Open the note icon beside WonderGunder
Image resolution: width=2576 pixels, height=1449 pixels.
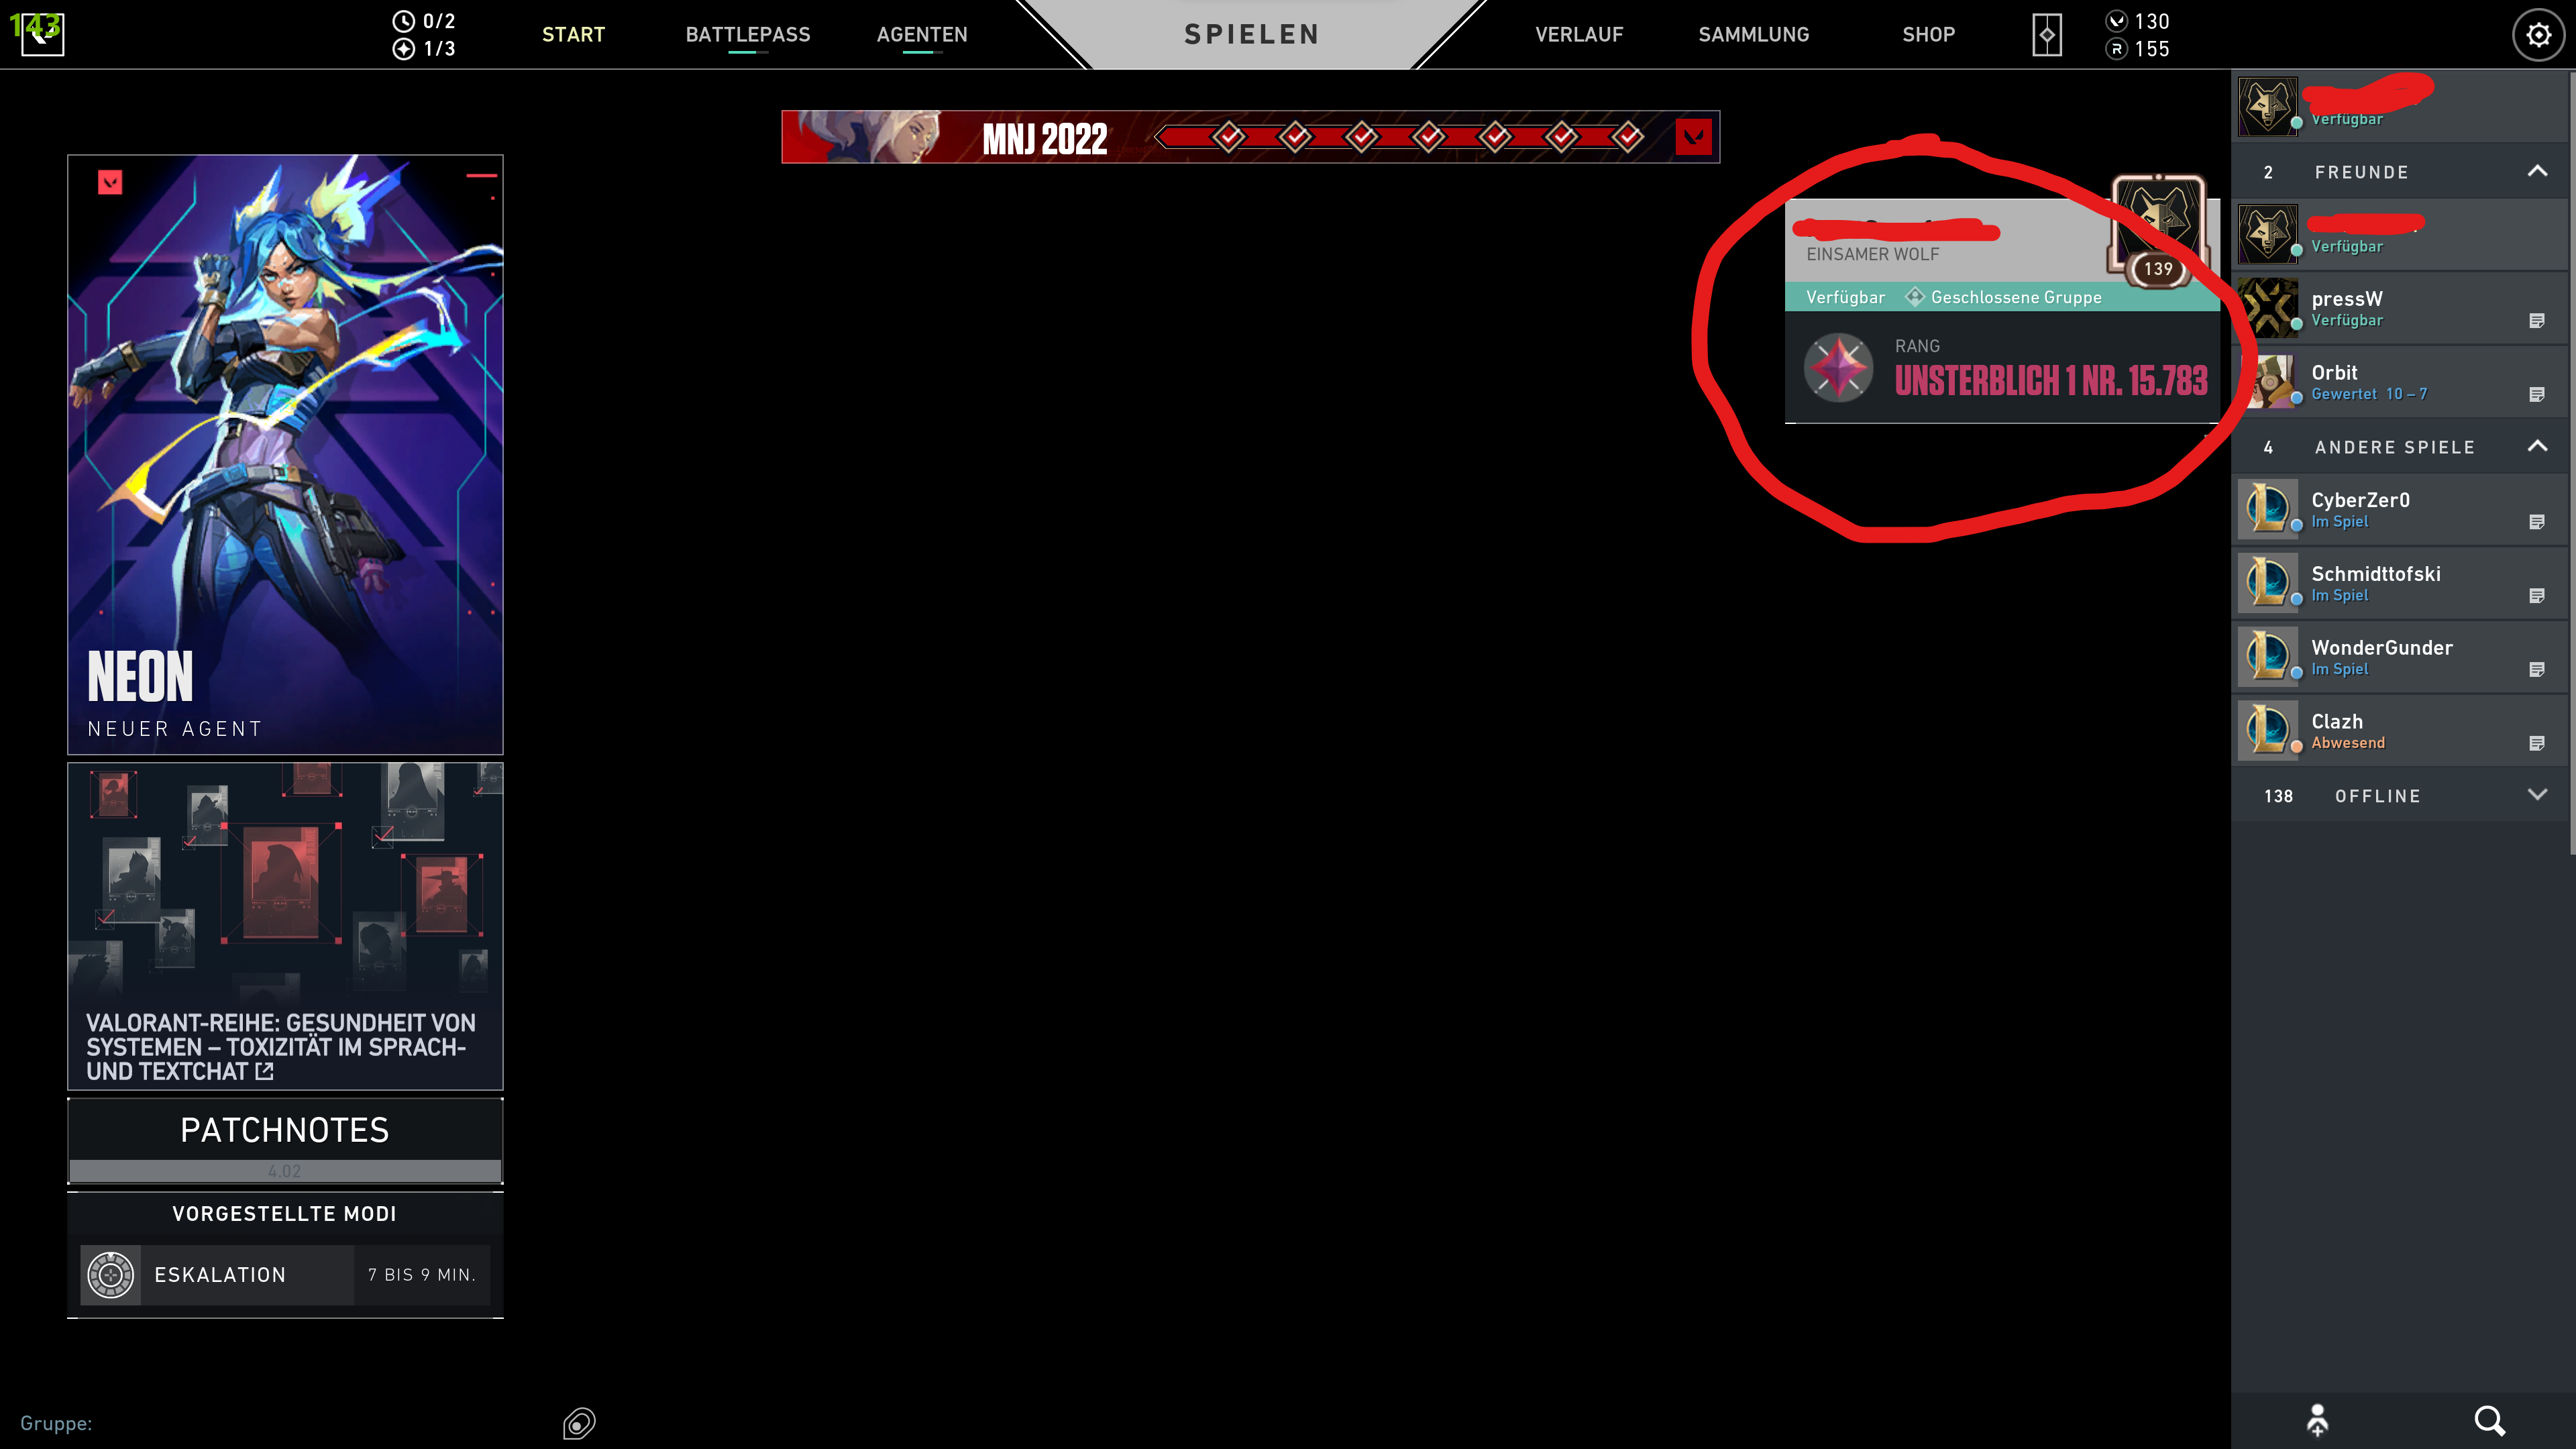(2536, 670)
